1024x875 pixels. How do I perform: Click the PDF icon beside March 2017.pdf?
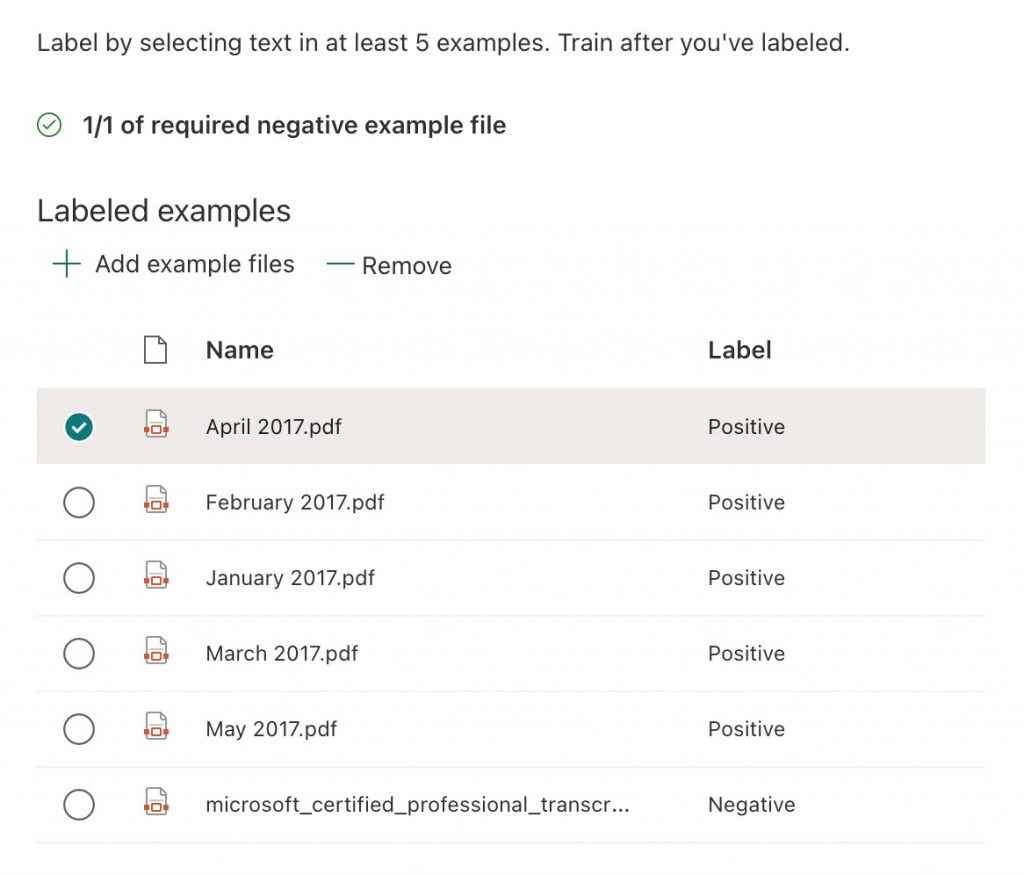[x=156, y=653]
